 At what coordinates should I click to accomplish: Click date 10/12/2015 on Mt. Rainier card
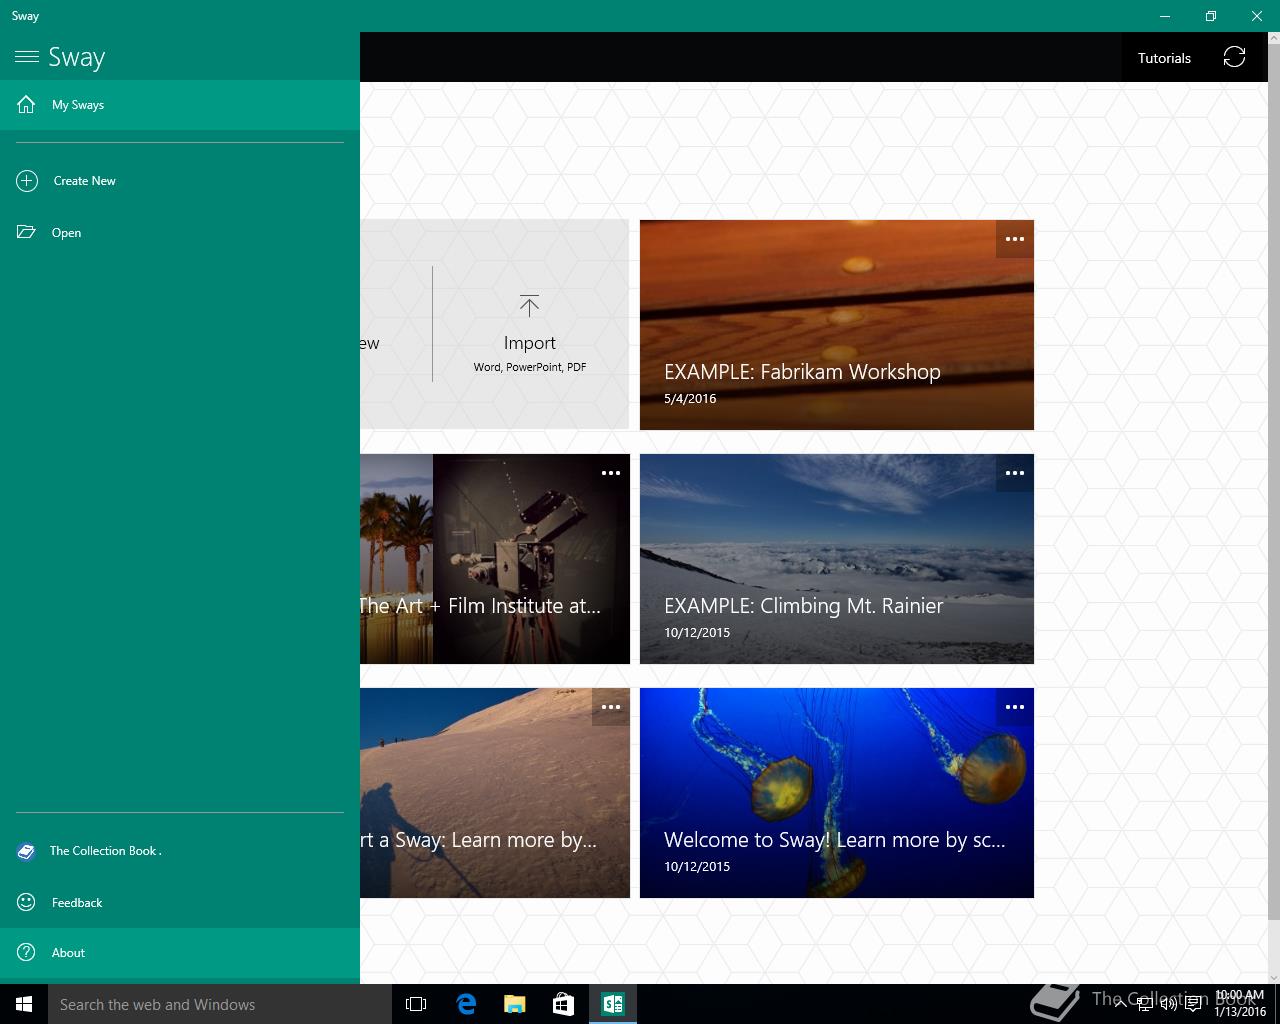click(x=697, y=632)
